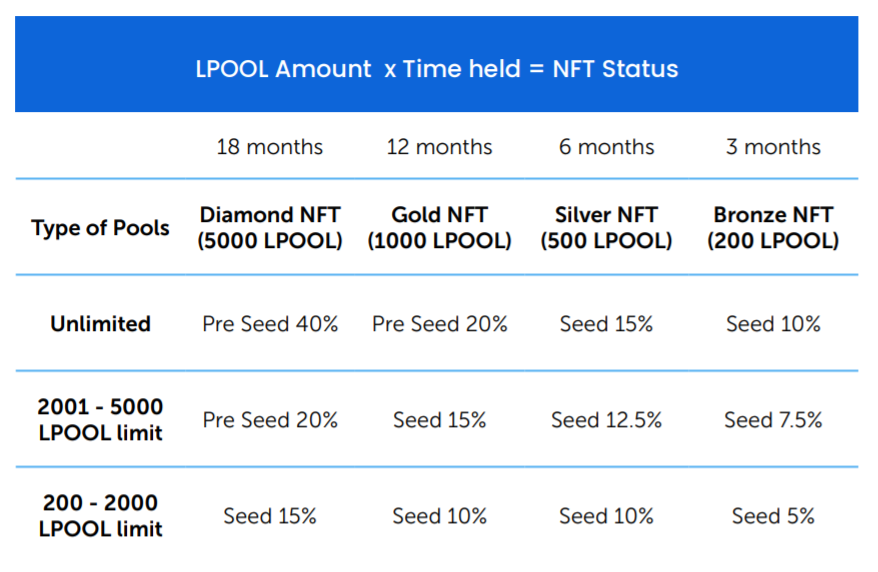This screenshot has height=572, width=878.
Task: Click Pre Seed 20% in Unlimited row
Action: pos(440,324)
